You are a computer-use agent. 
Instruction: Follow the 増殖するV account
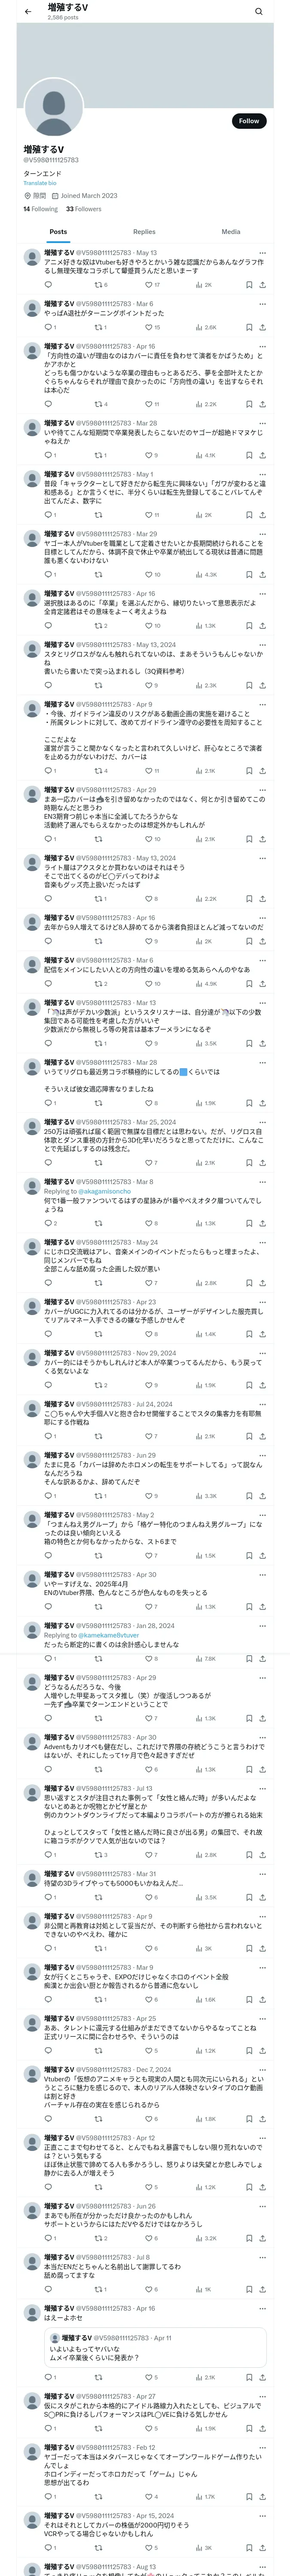pos(248,121)
